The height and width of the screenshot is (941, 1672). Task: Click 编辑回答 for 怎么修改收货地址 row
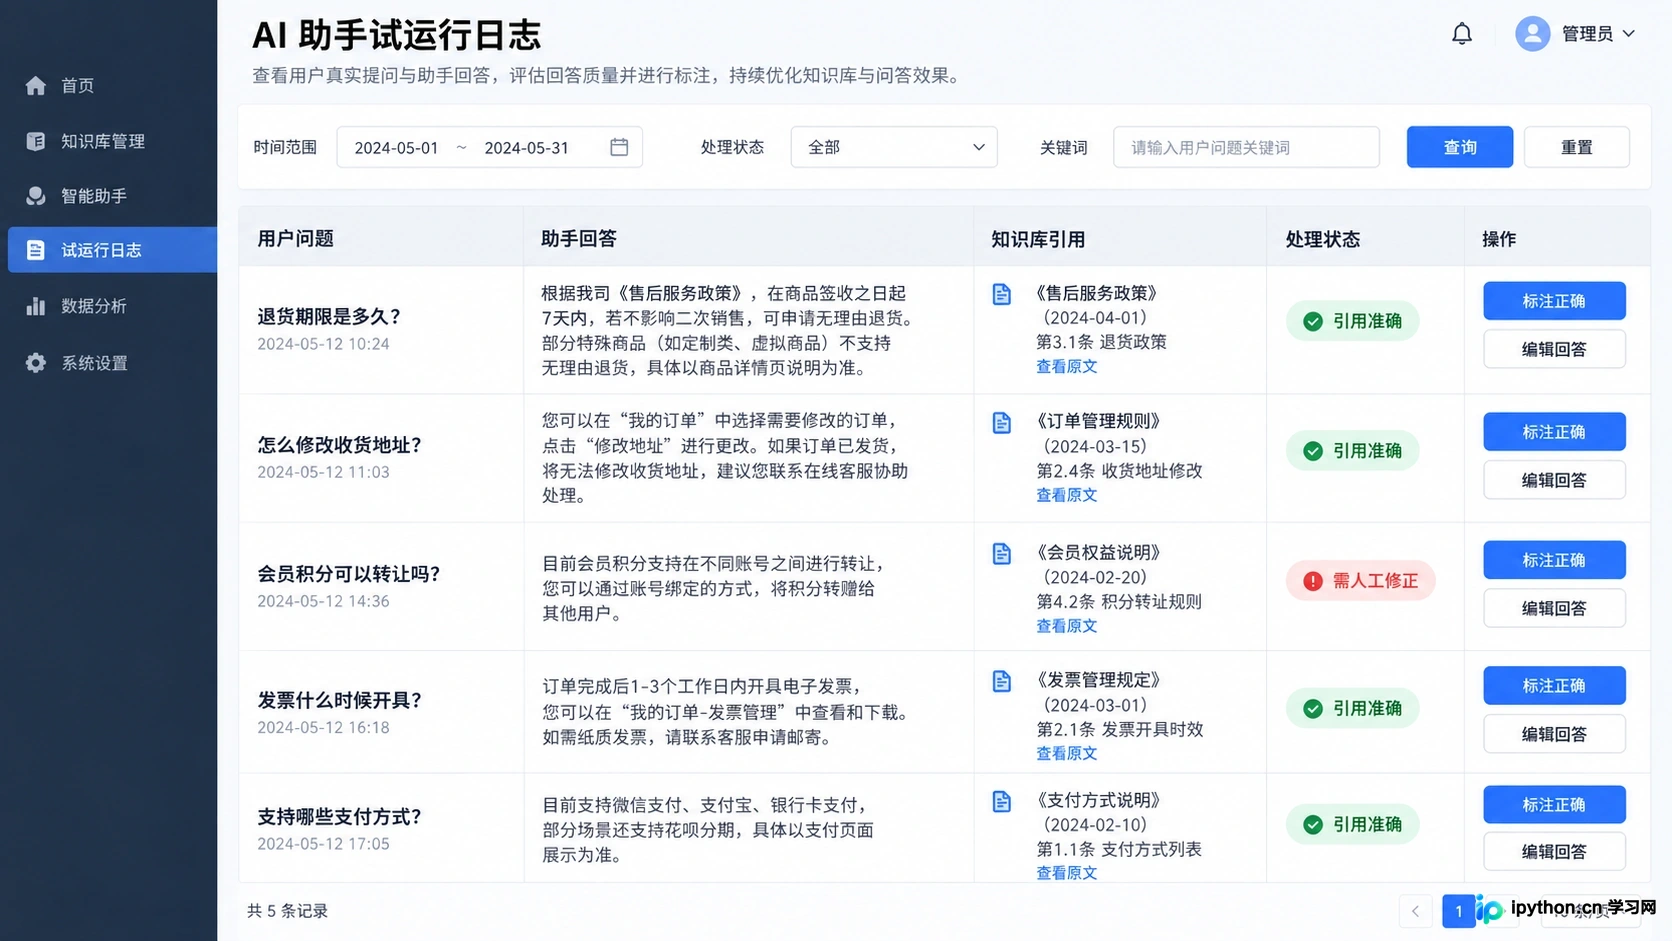click(x=1554, y=480)
